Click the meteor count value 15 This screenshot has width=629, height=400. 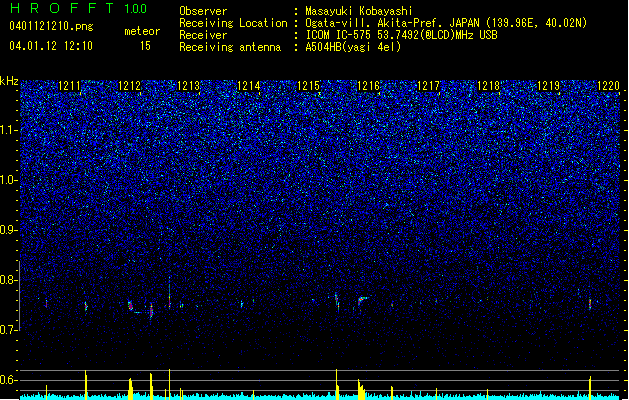pos(145,46)
